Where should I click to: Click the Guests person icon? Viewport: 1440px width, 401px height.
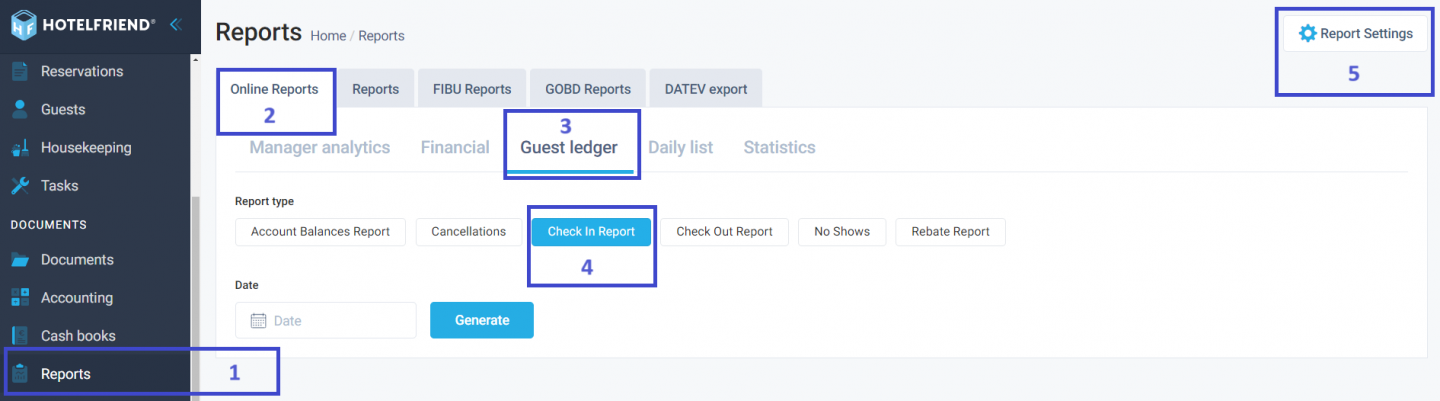click(20, 109)
